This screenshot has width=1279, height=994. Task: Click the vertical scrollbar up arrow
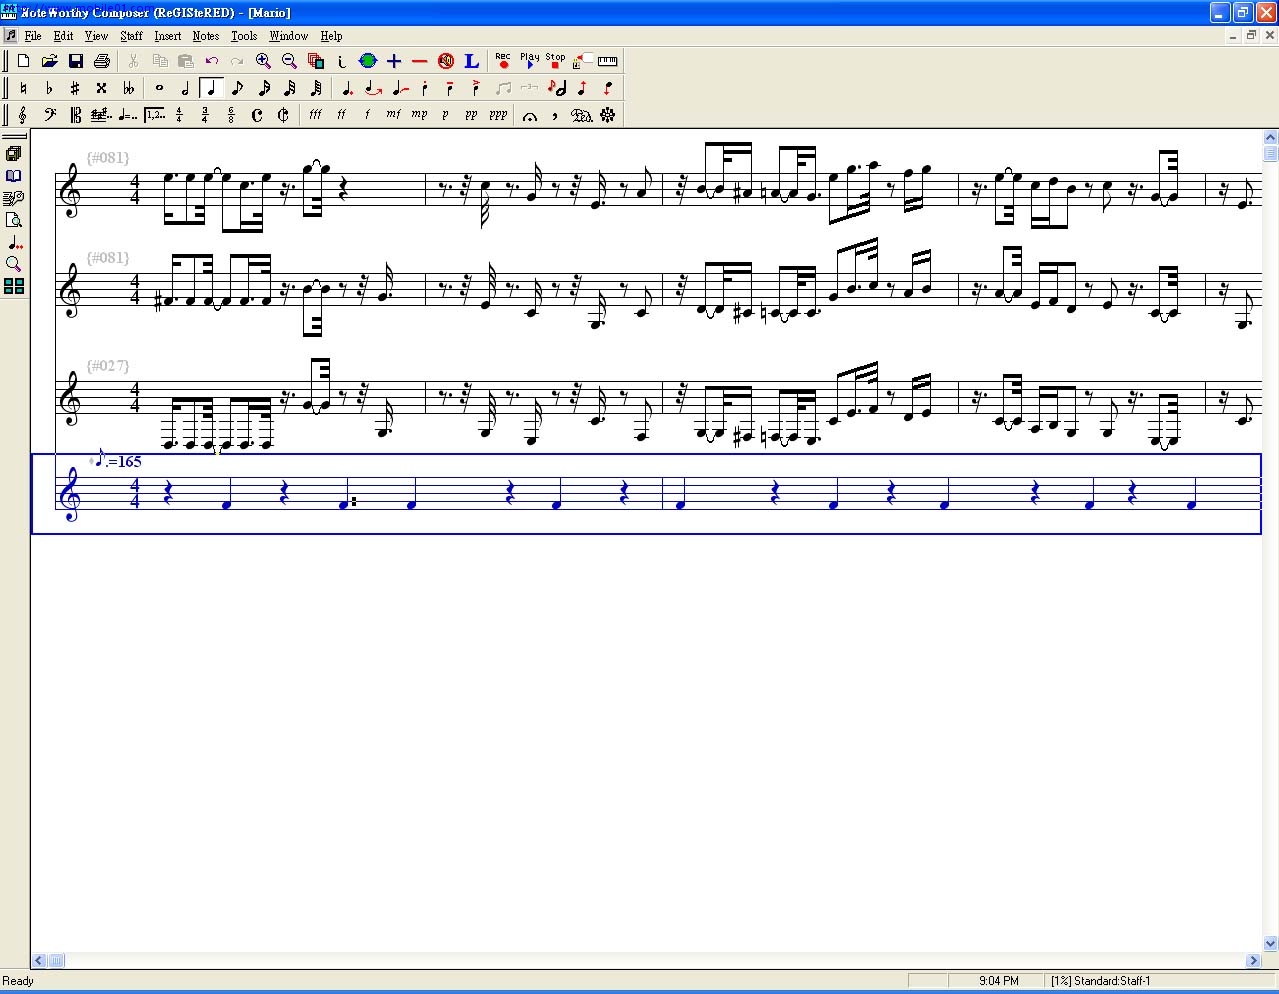pos(1271,138)
